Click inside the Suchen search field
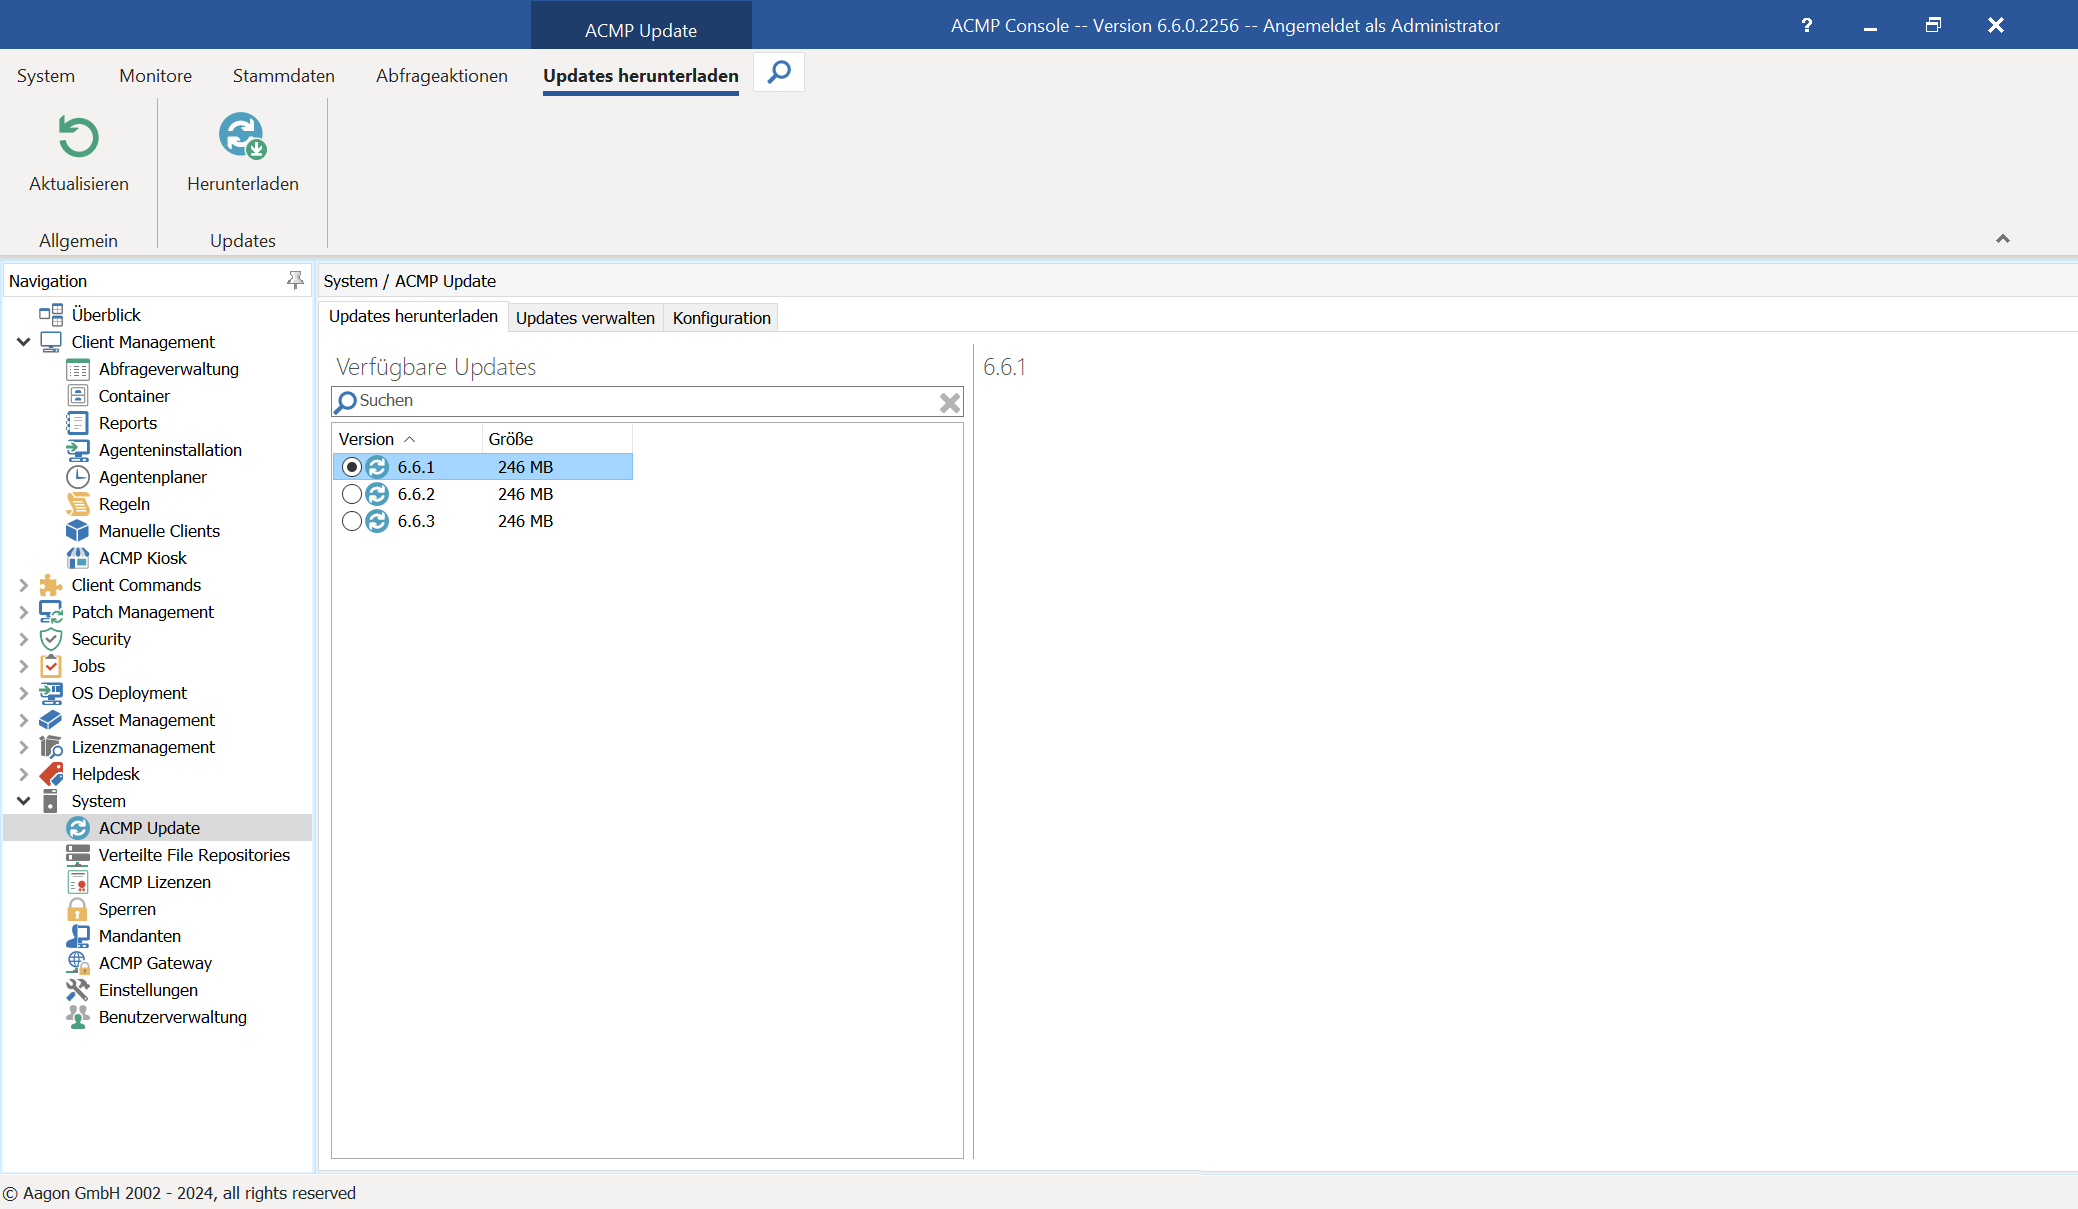Screen dimensions: 2078x1209 click(600, 401)
